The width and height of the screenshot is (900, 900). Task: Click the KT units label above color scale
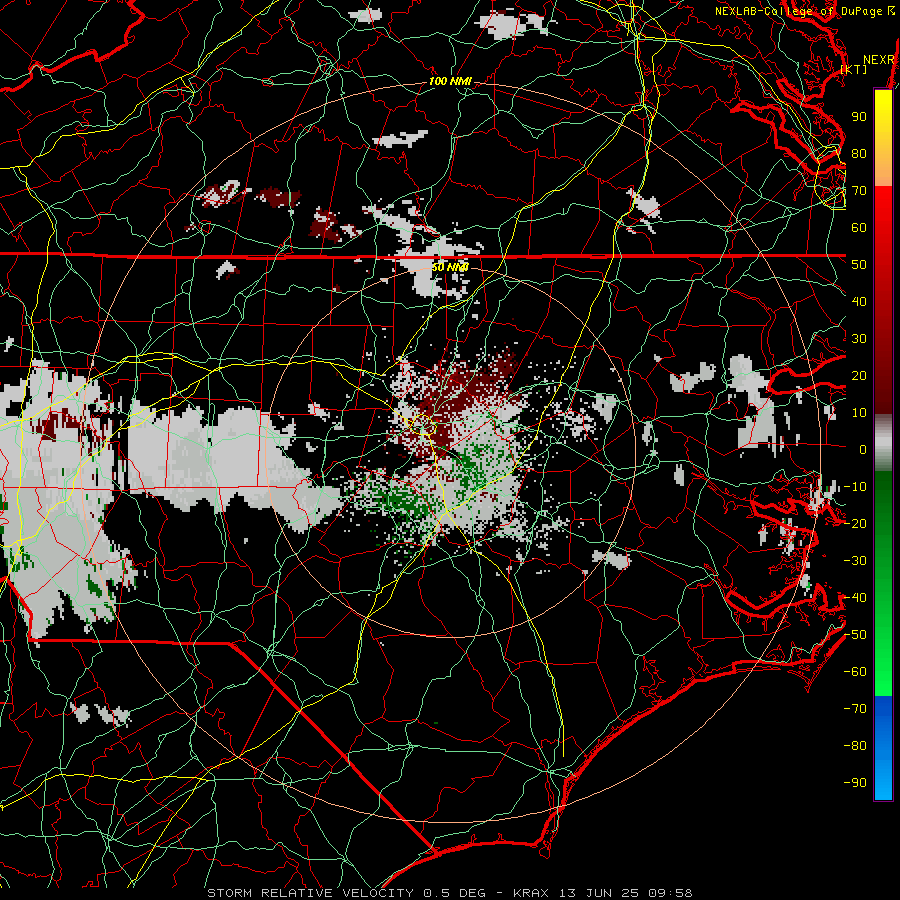(x=854, y=69)
